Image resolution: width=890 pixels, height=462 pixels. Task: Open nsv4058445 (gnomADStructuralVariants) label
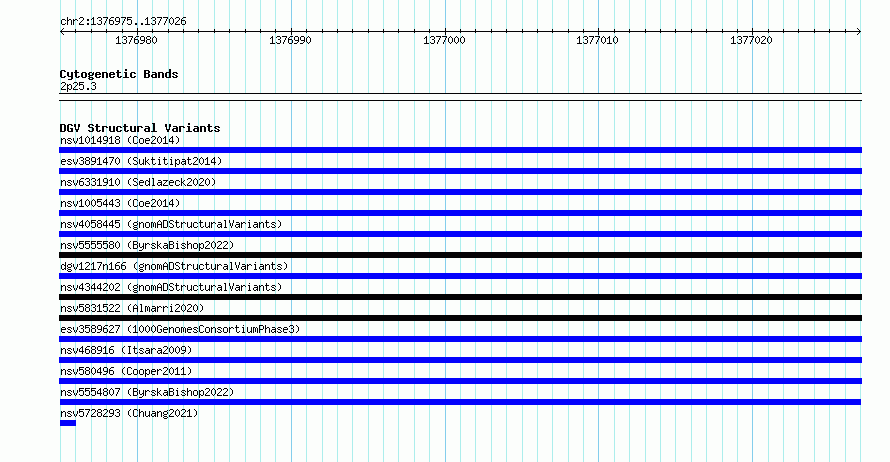[171, 224]
